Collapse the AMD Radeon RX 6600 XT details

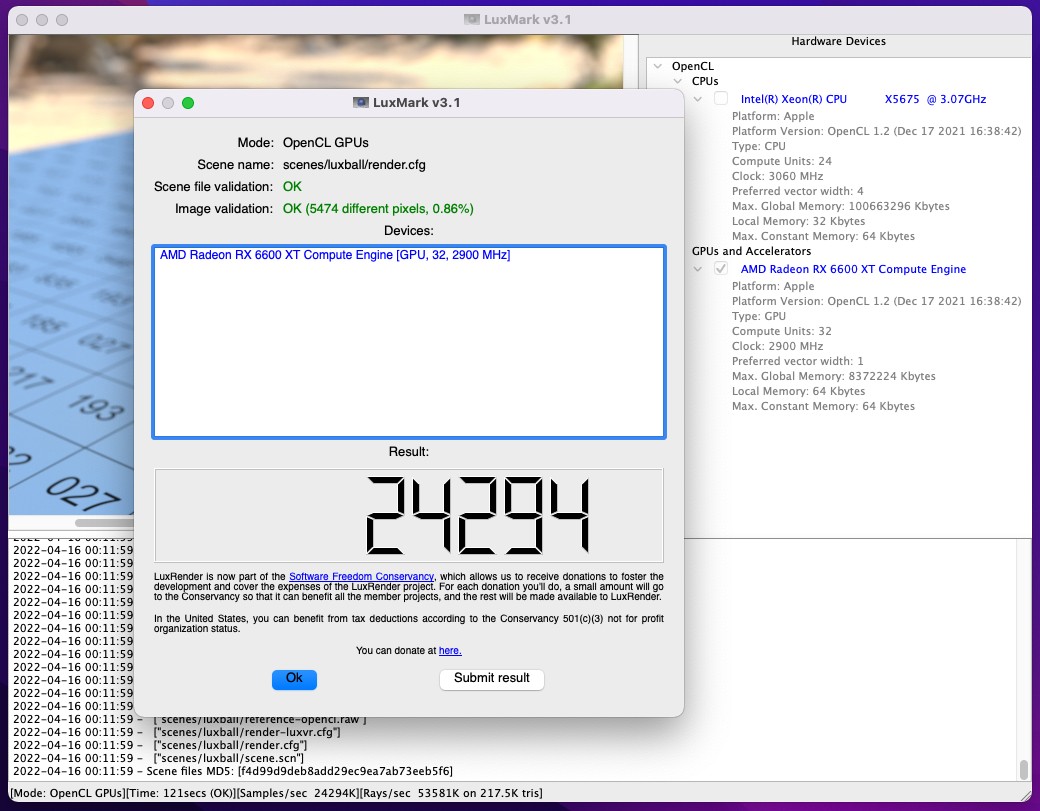coord(698,269)
